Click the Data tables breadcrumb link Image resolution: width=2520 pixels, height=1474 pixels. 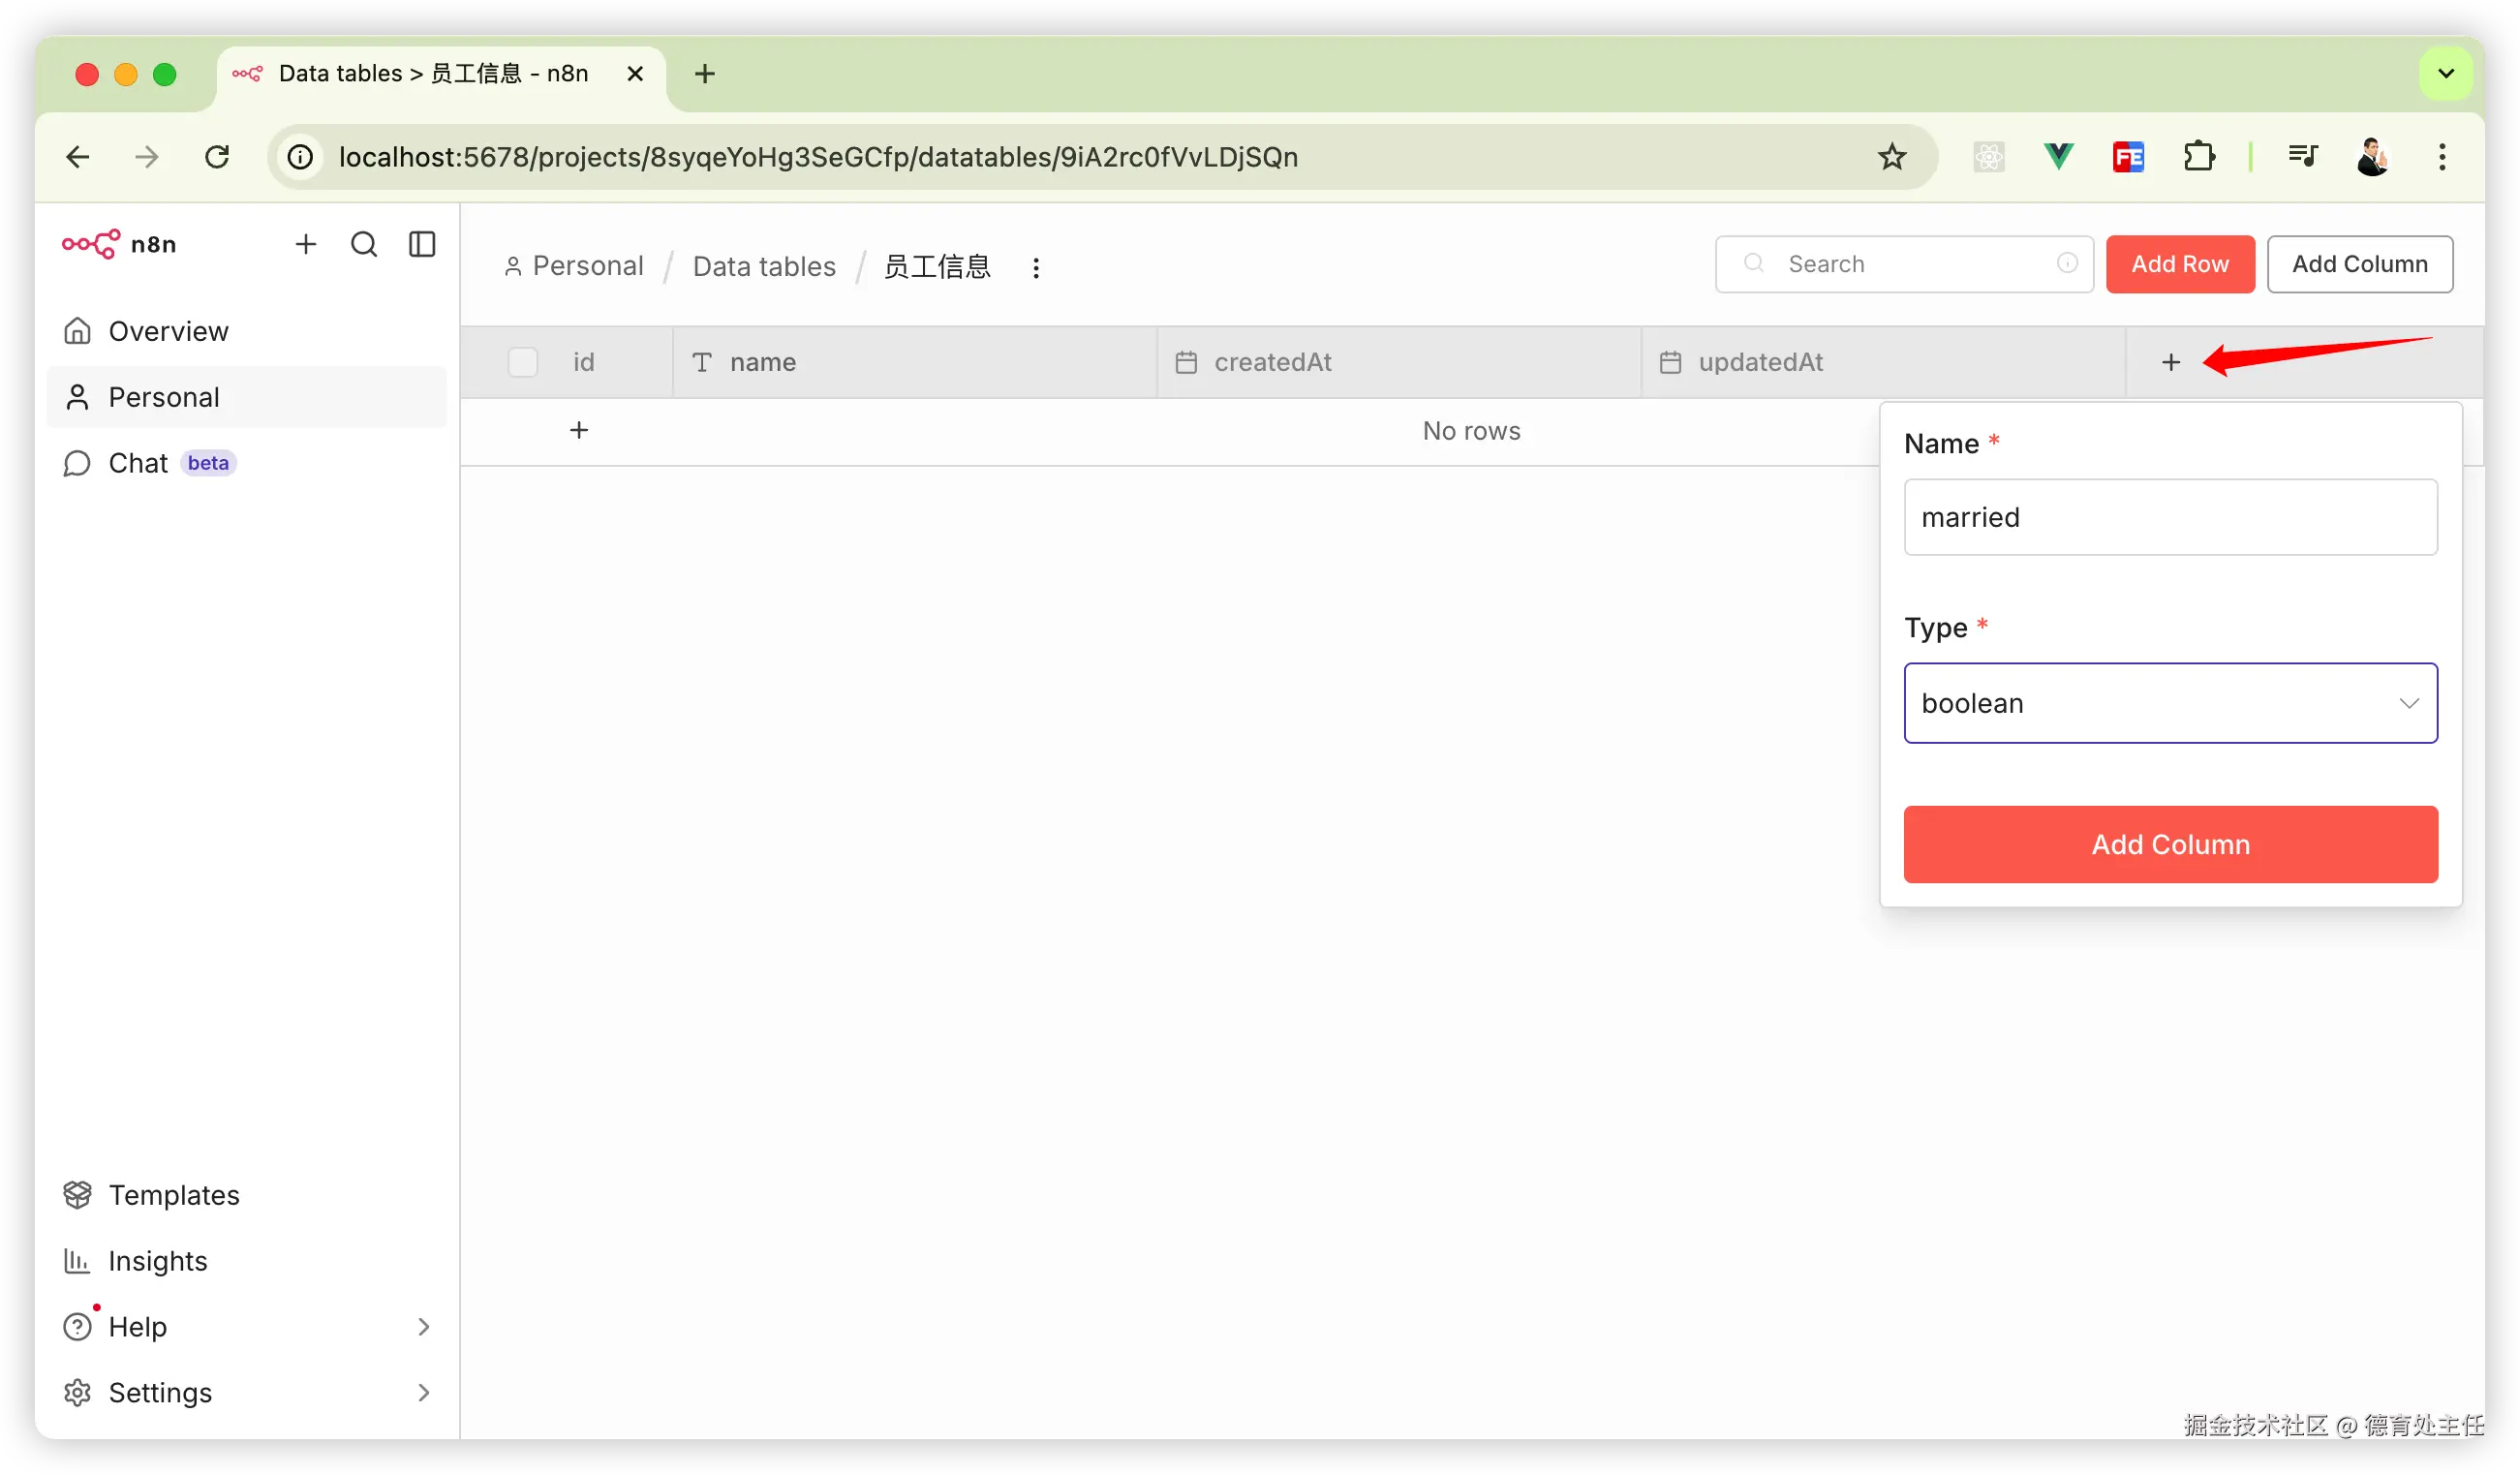pyautogui.click(x=764, y=267)
